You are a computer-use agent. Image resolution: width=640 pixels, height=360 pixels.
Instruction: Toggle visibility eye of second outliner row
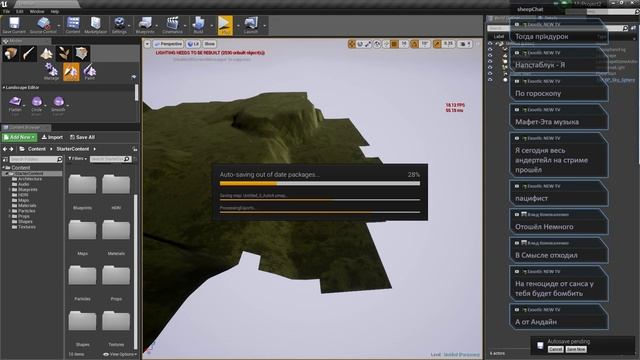(490, 49)
